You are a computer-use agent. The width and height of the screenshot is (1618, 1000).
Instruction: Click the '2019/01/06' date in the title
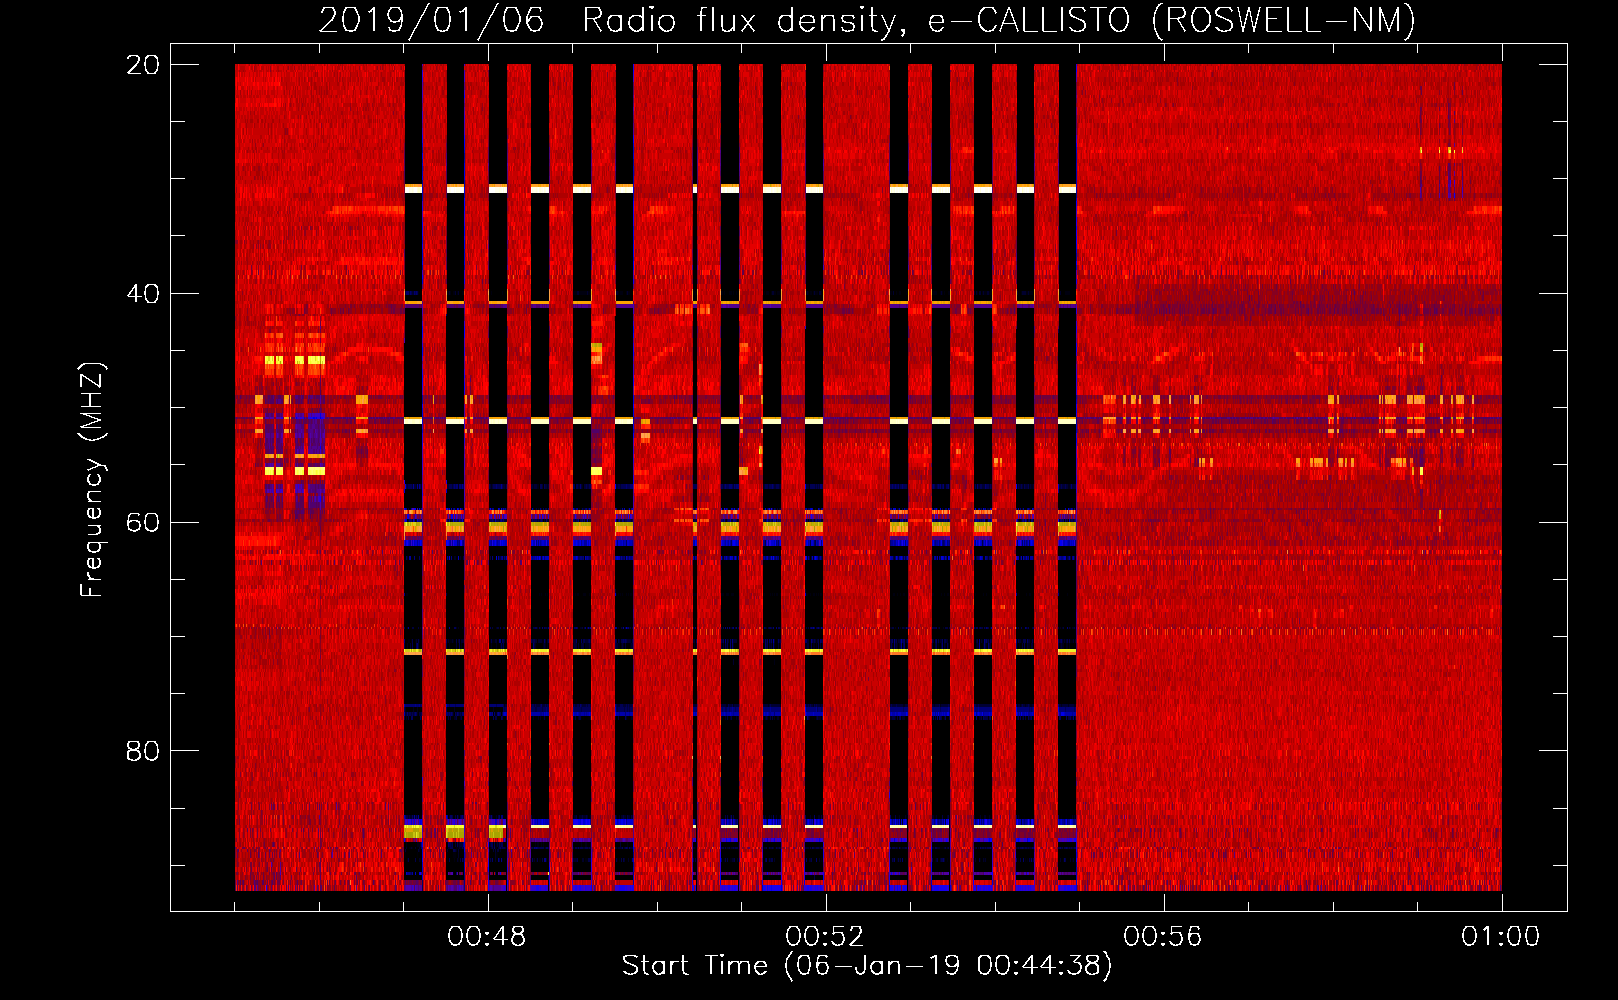431,20
